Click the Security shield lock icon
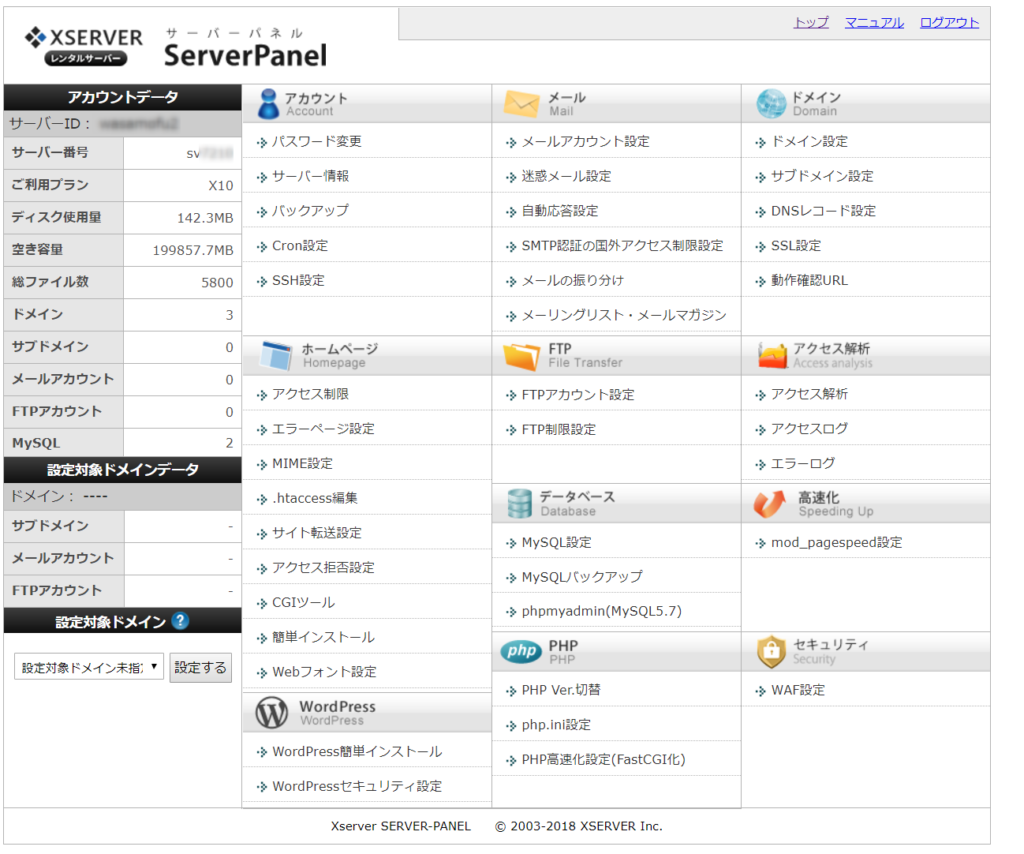This screenshot has height=854, width=1024. coord(771,652)
